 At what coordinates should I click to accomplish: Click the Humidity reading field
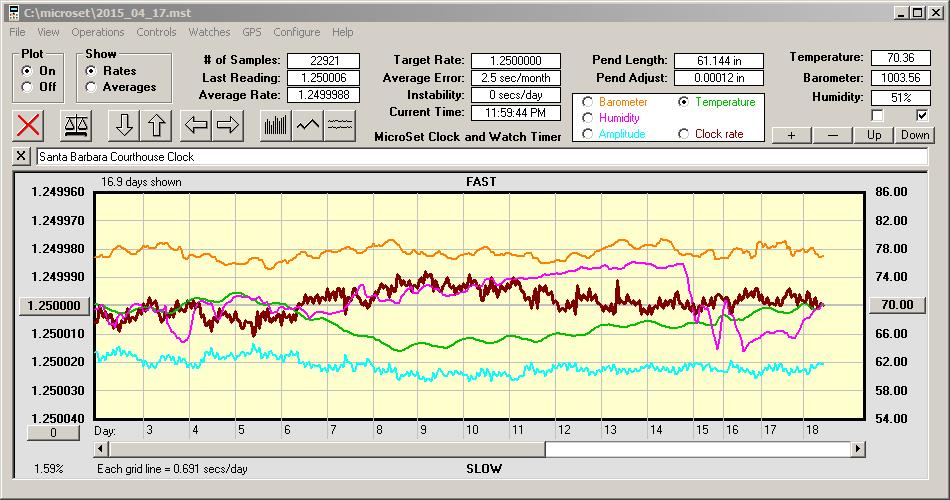900,98
